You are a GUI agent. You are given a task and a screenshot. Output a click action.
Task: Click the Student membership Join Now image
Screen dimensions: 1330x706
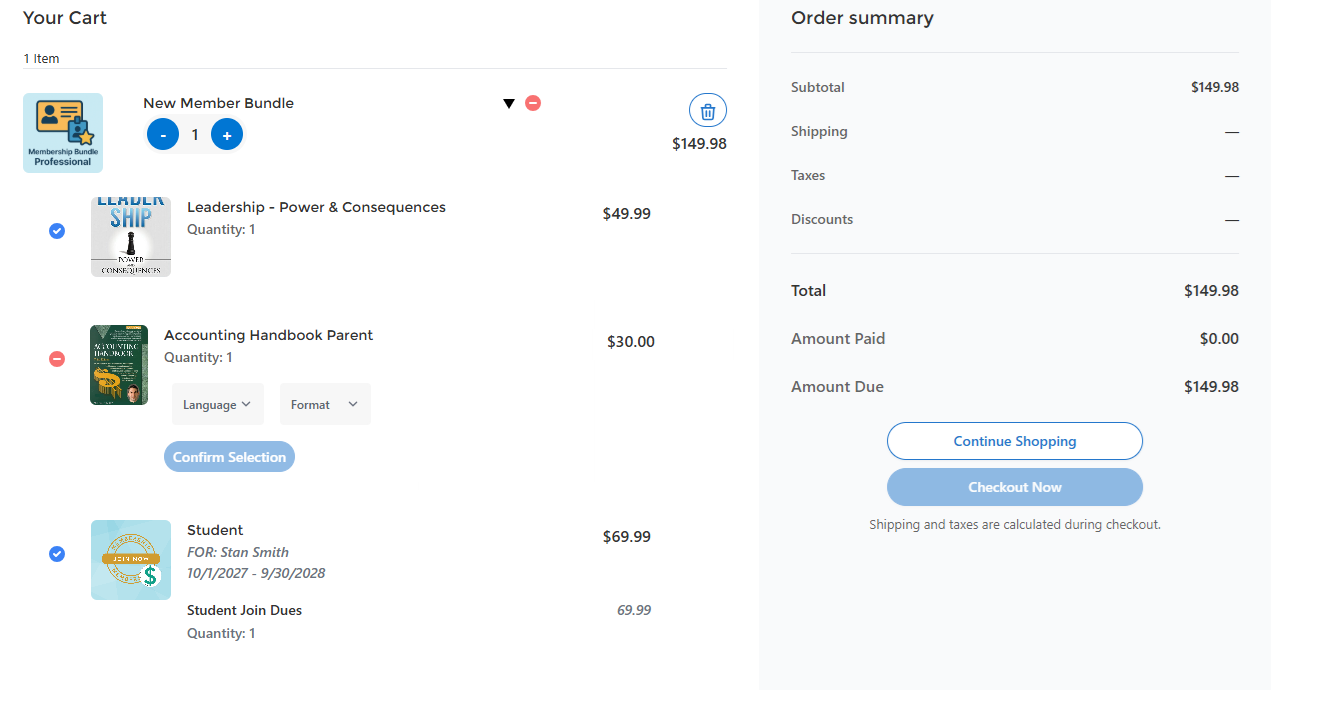[131, 560]
